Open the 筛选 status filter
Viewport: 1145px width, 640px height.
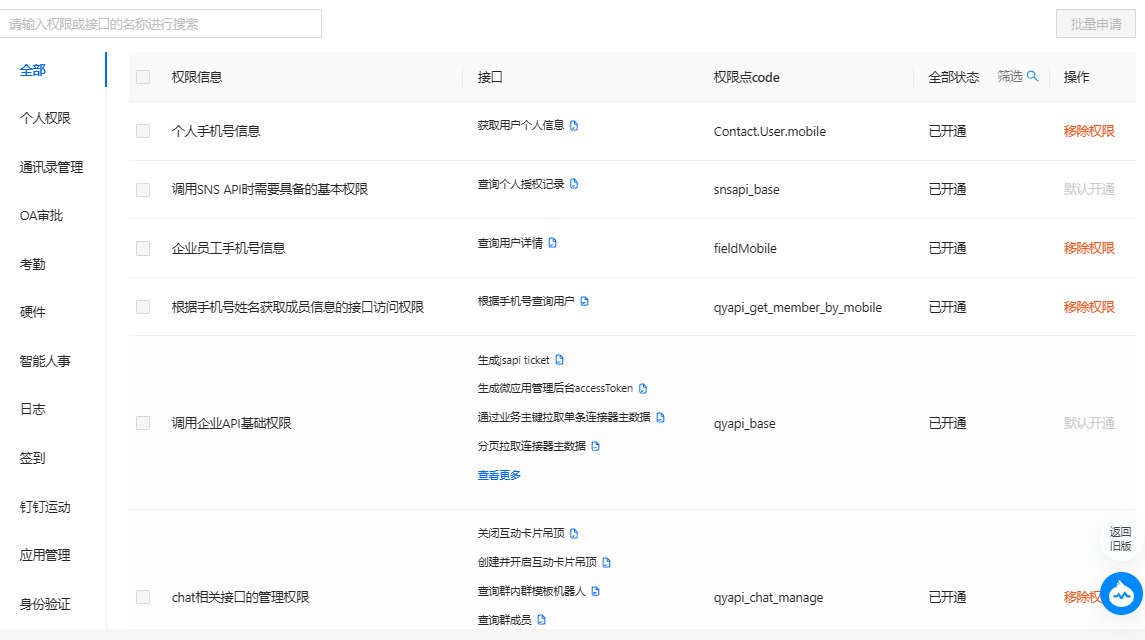[1017, 77]
